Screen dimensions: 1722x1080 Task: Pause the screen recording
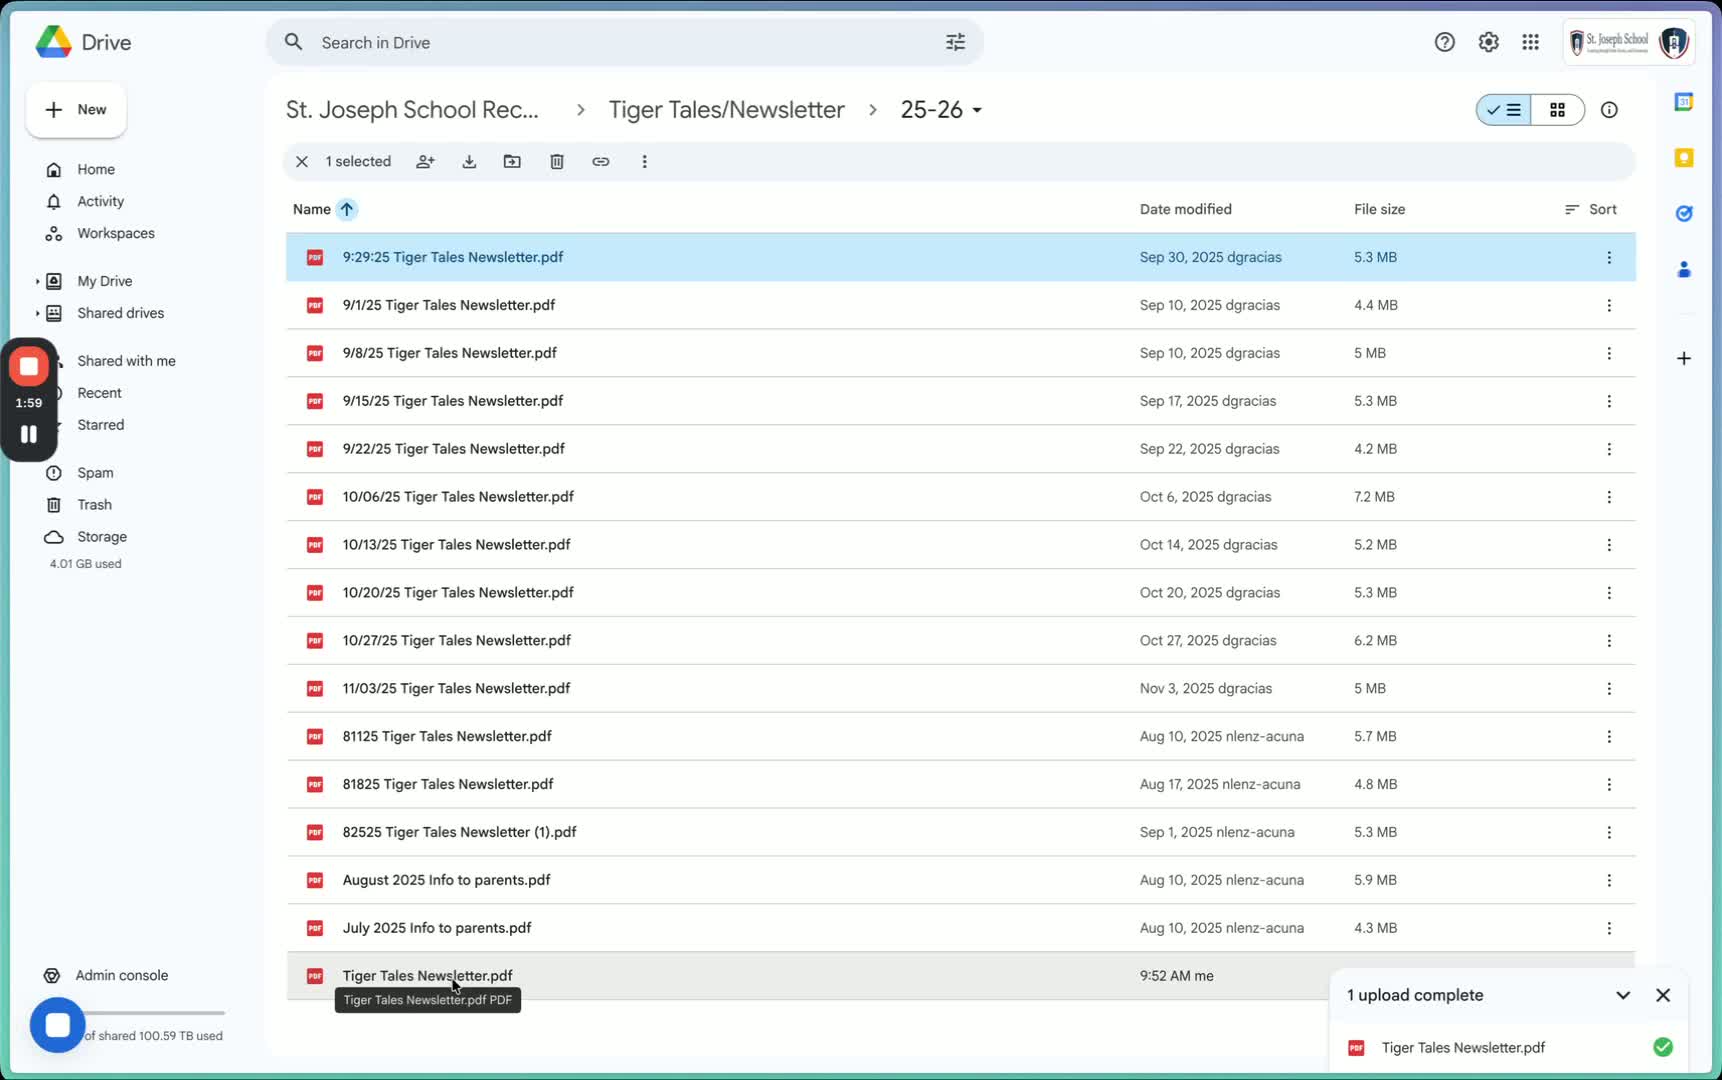click(x=29, y=434)
